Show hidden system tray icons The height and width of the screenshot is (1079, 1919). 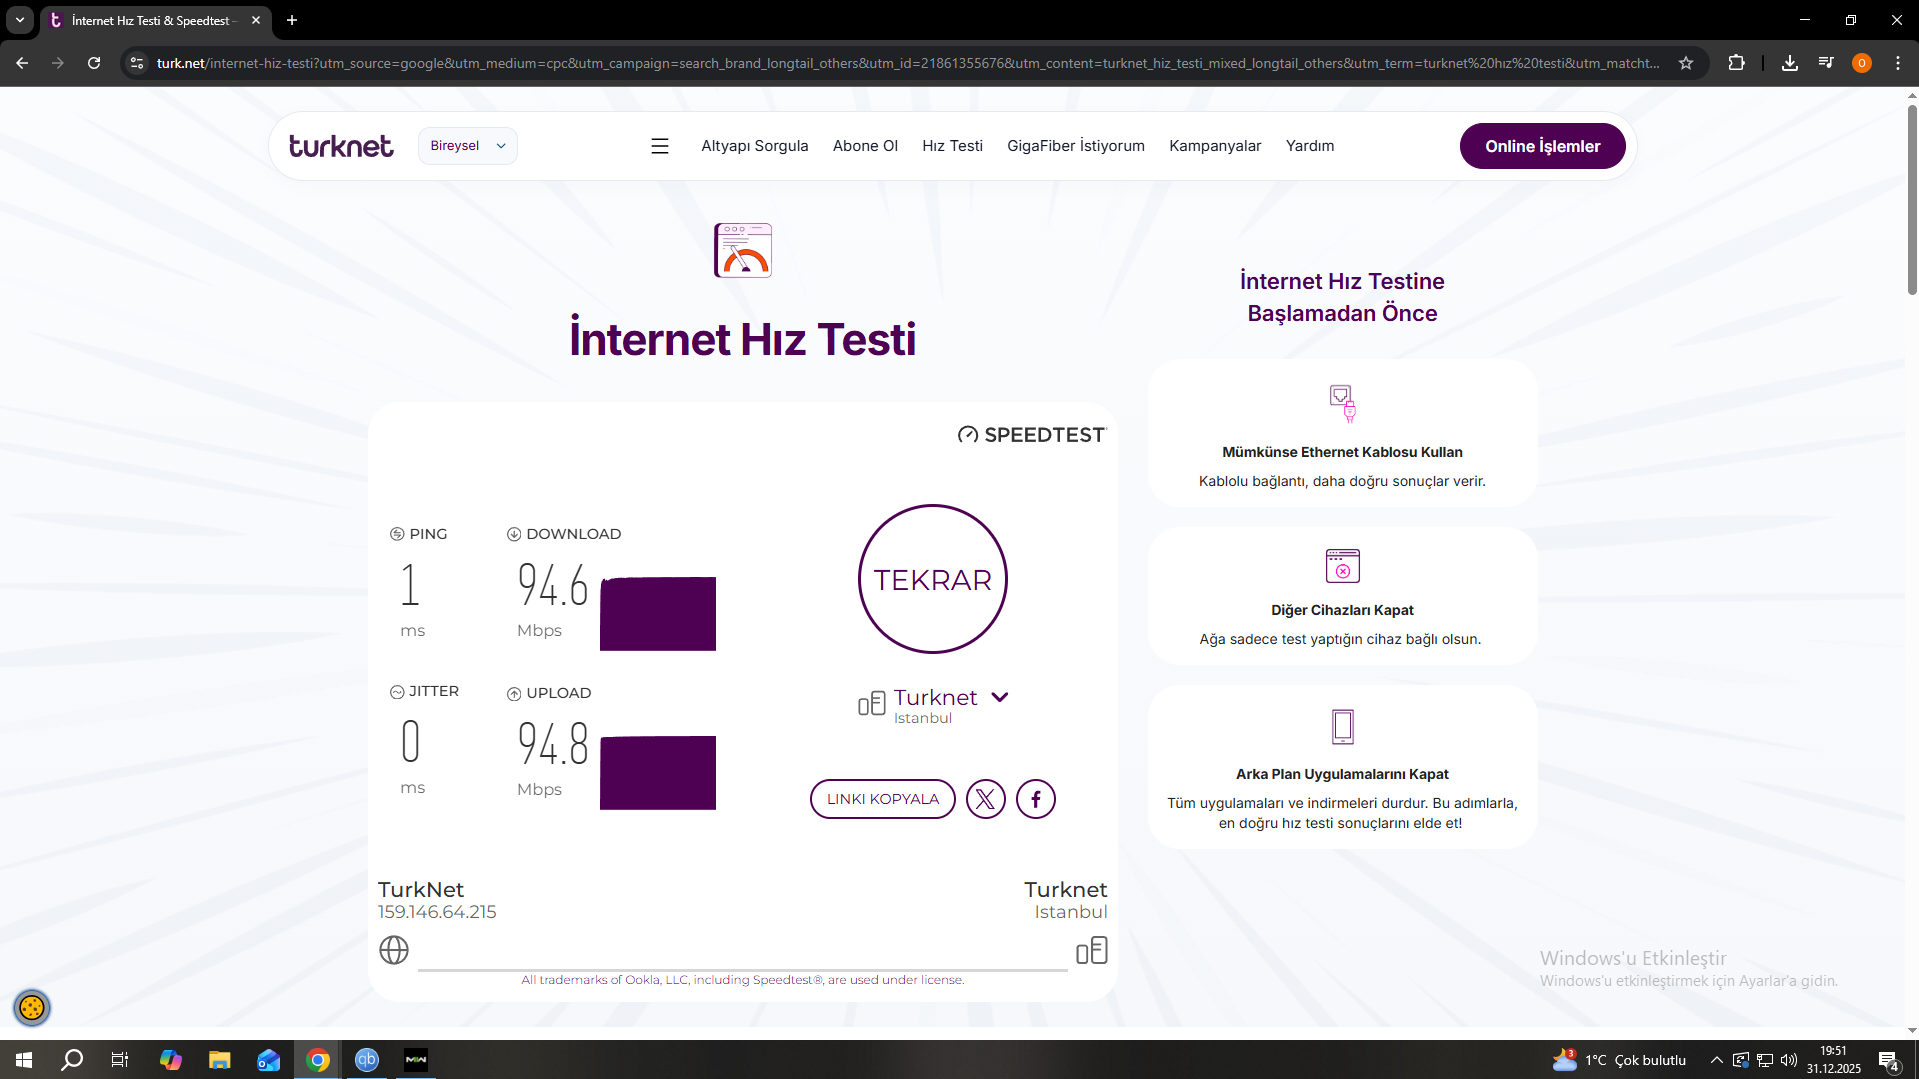1716,1060
